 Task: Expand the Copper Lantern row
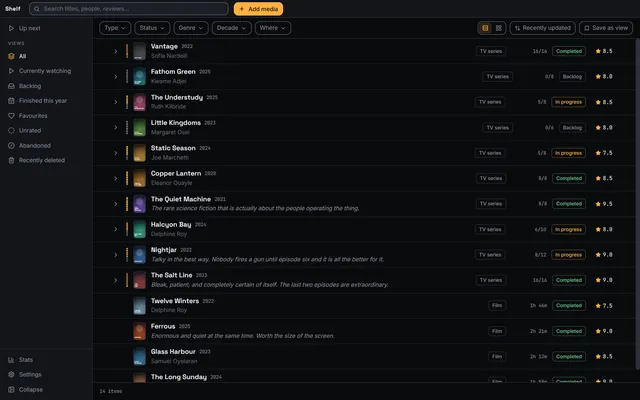[116, 178]
